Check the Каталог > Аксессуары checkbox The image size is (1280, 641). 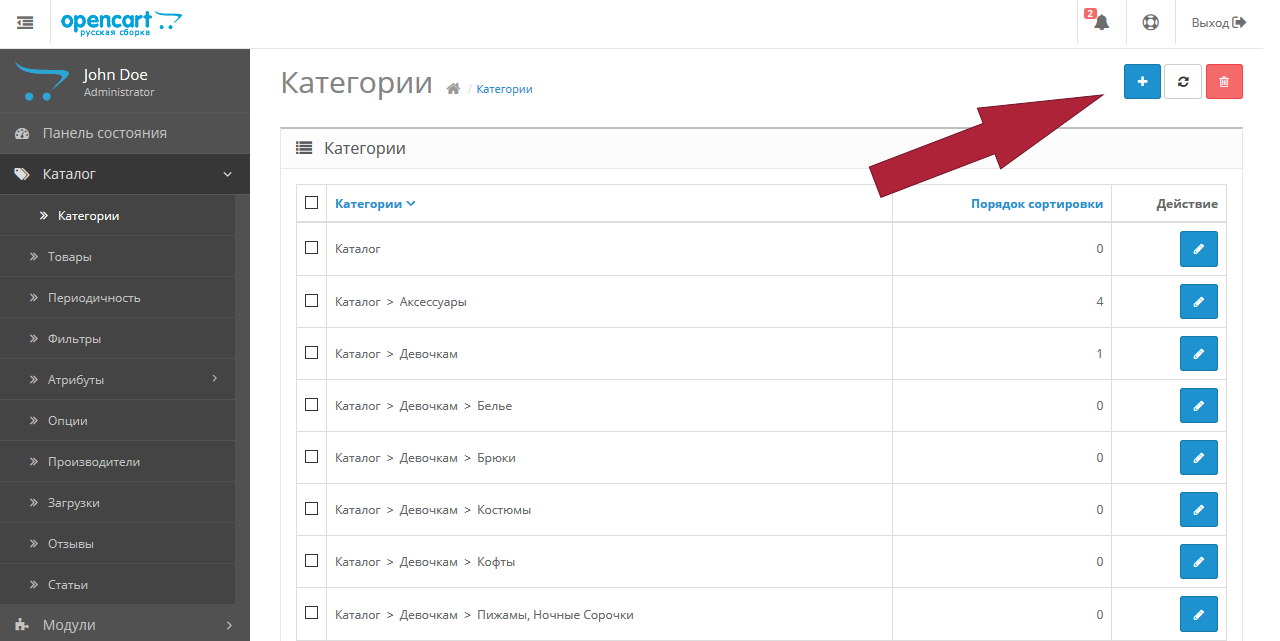click(311, 300)
